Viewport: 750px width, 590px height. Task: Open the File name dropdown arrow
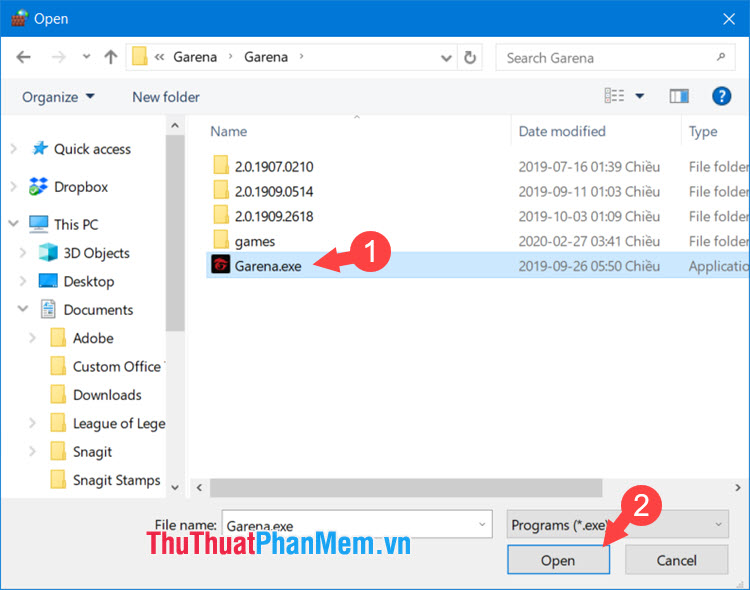click(x=482, y=524)
